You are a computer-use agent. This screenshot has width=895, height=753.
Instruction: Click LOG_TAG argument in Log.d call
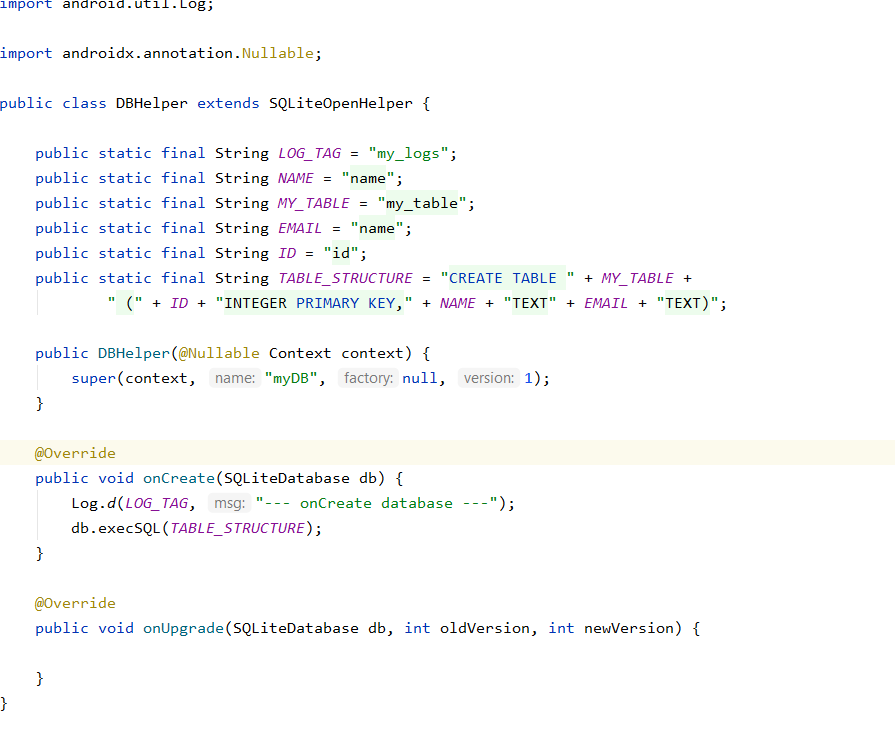coord(156,503)
